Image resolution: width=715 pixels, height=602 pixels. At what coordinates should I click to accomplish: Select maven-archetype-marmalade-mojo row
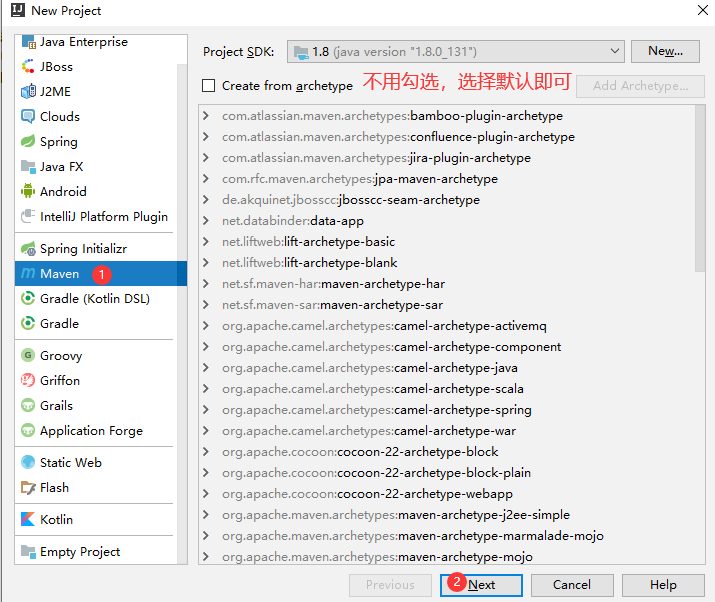pos(447,535)
